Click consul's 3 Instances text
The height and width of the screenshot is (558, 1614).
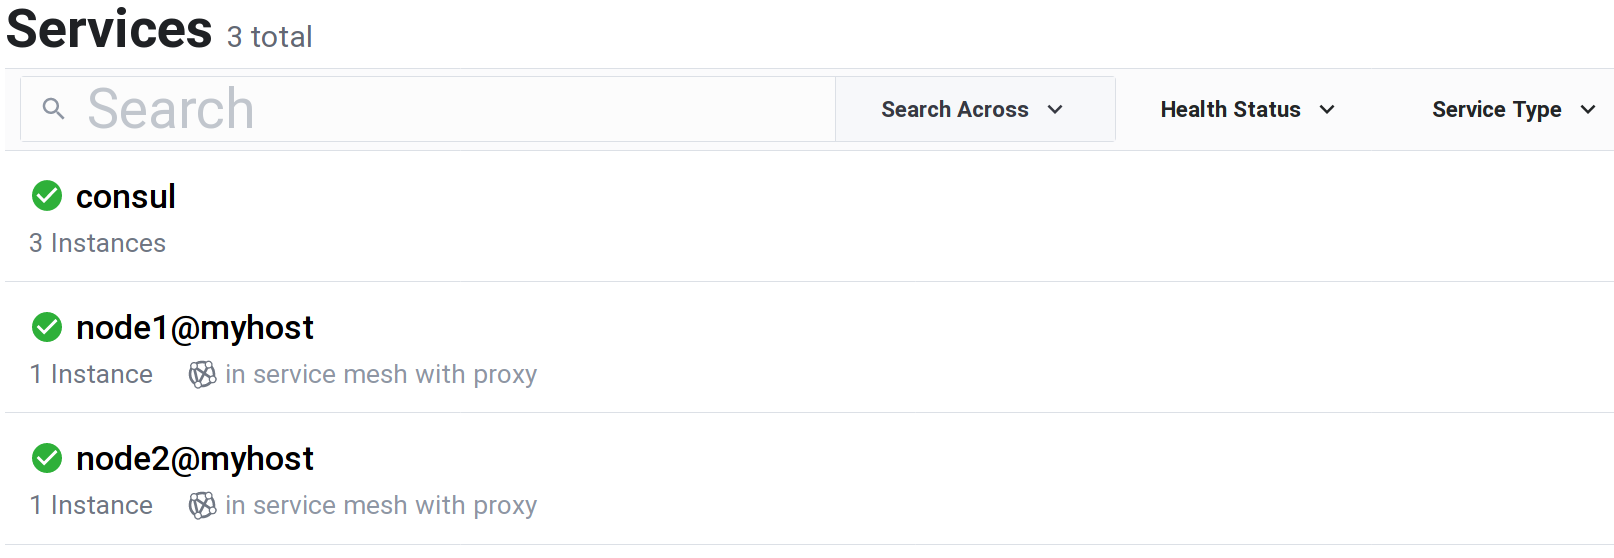(98, 244)
